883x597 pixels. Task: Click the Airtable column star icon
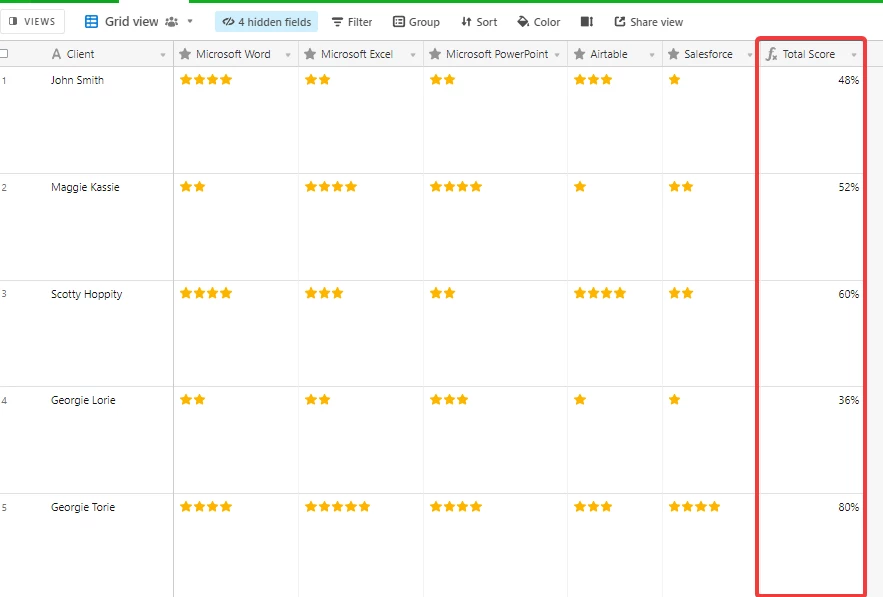(x=579, y=54)
